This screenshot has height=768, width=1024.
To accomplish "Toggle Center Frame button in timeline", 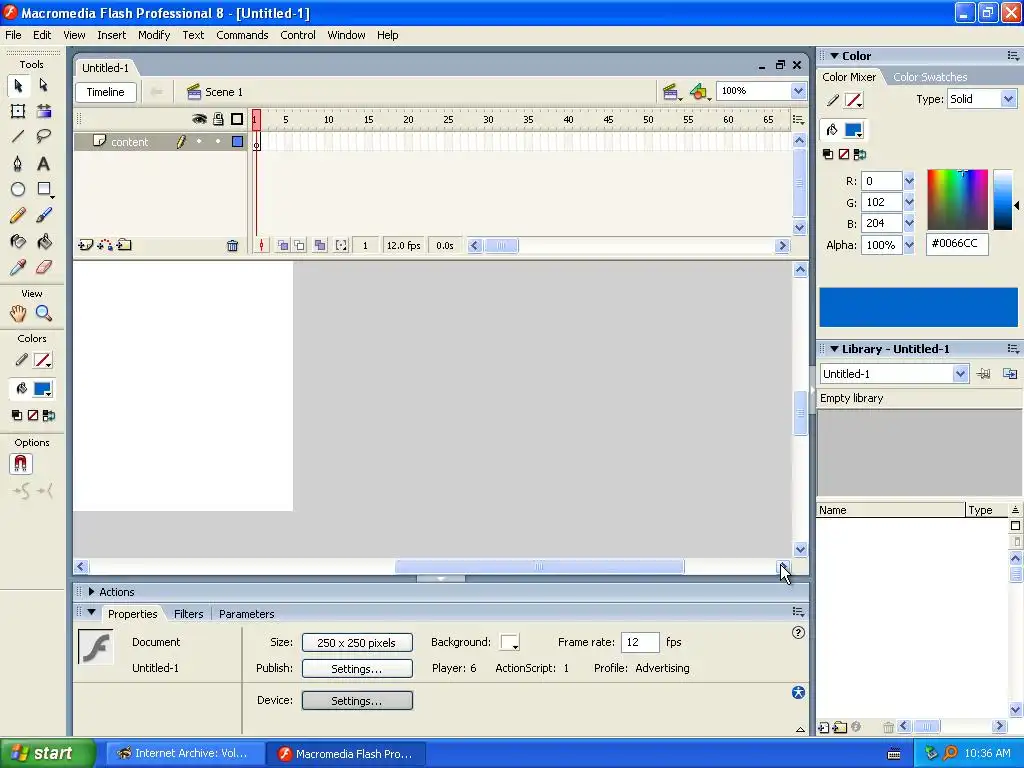I will 261,246.
